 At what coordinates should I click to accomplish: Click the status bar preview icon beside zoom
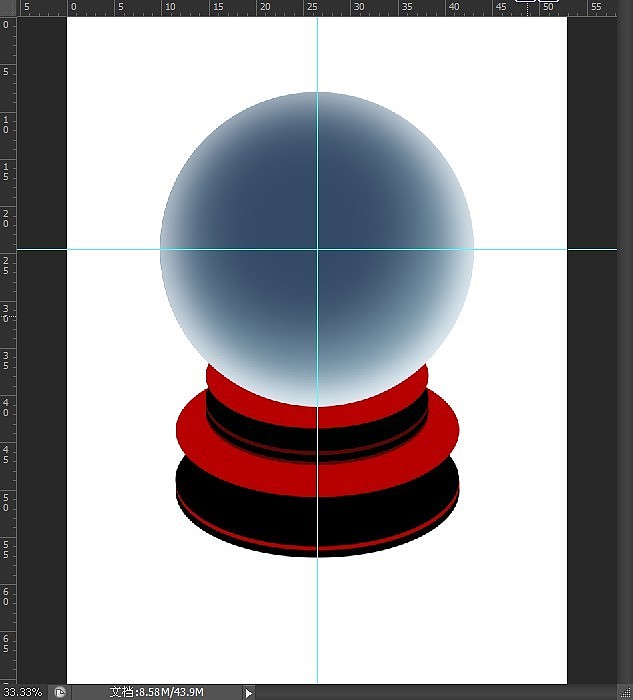coord(60,692)
